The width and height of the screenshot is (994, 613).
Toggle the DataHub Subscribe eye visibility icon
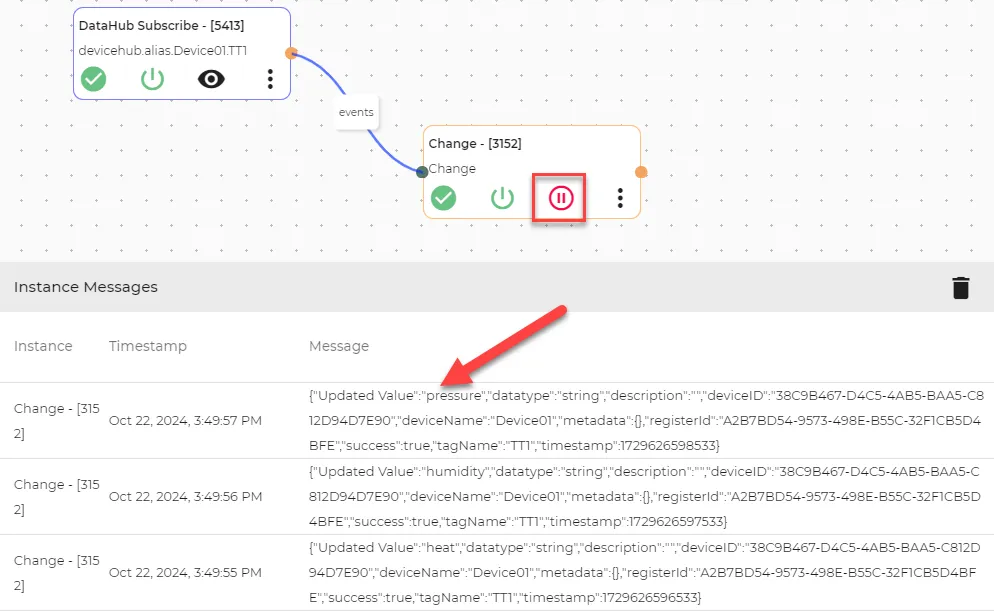pos(211,79)
